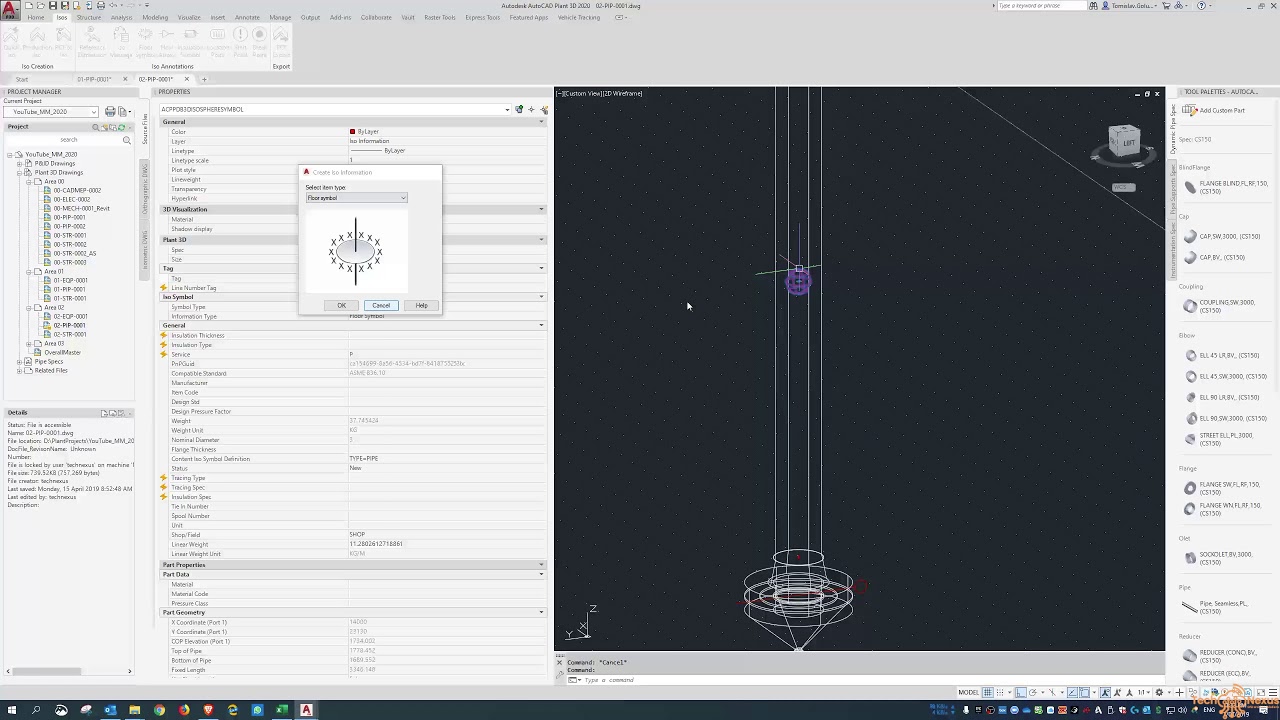Click the MODEL space button in status bar
This screenshot has width=1280, height=720.
point(968,692)
